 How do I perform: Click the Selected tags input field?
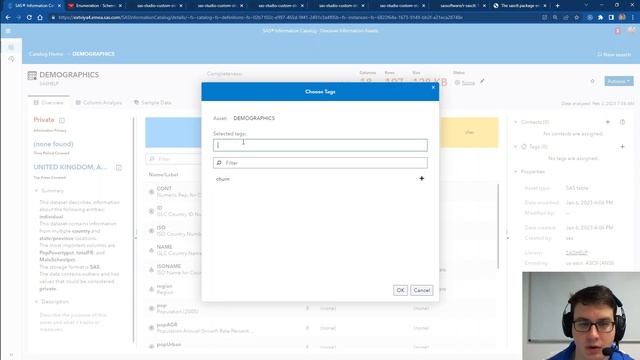point(320,145)
